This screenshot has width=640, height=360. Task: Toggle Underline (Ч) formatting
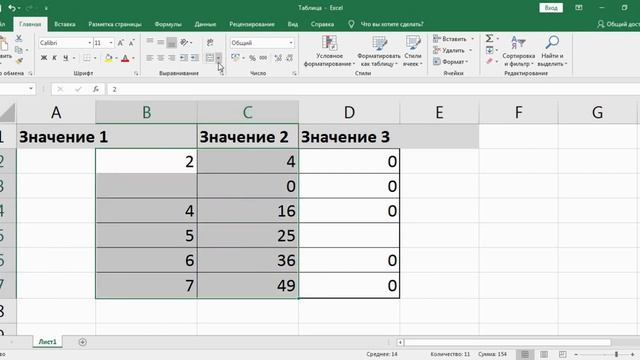coord(65,58)
